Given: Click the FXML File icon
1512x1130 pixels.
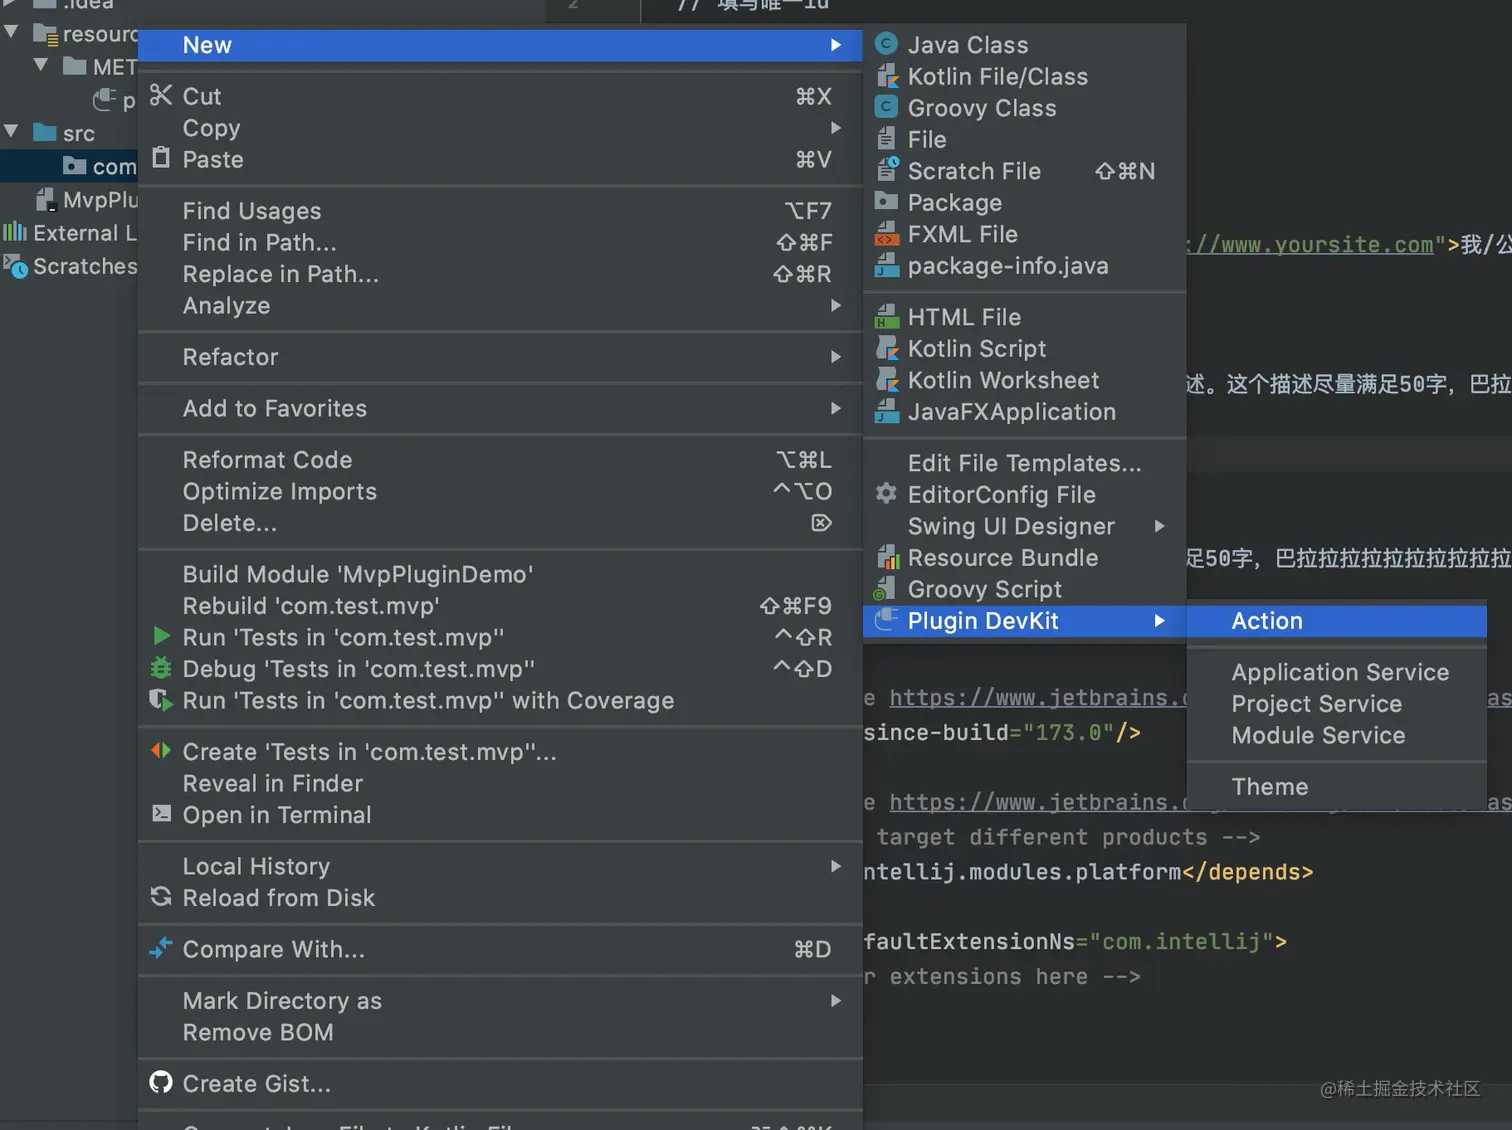Looking at the screenshot, I should [x=886, y=234].
